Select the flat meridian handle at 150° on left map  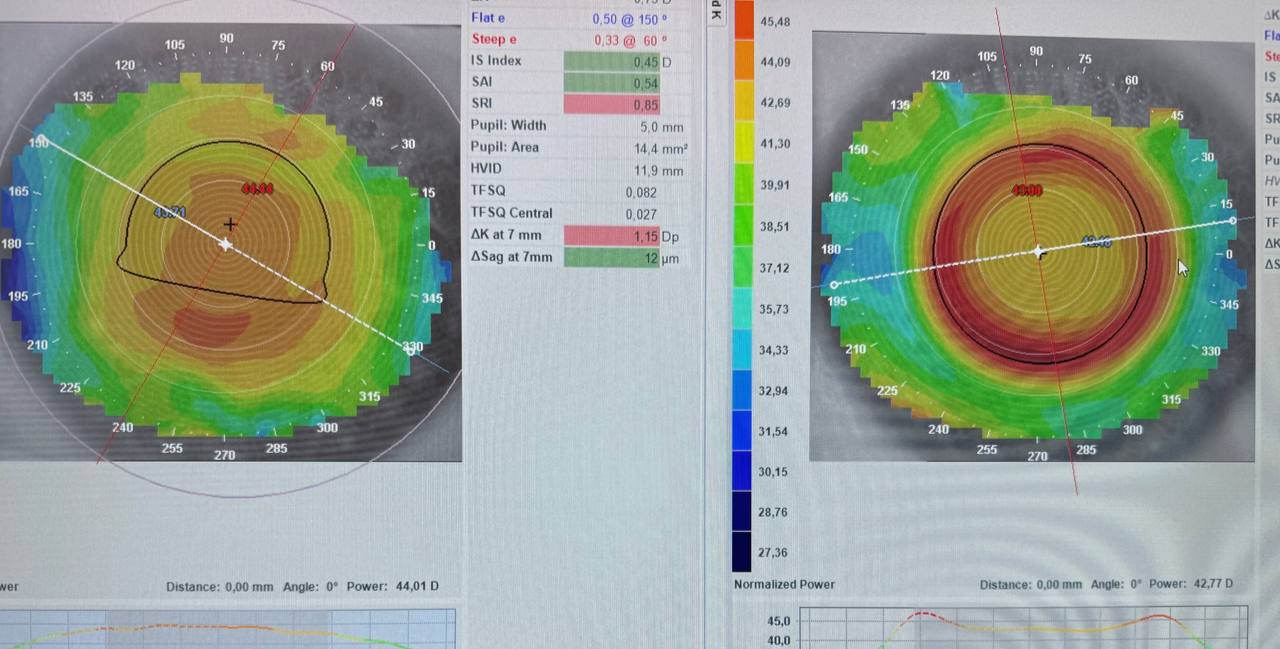click(42, 139)
